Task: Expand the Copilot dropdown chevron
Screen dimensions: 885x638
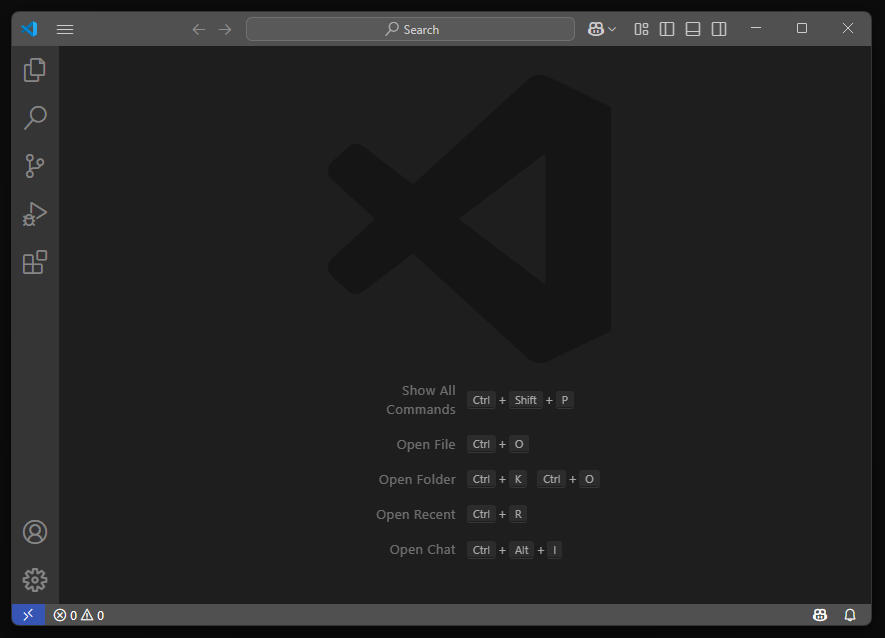Action: pyautogui.click(x=612, y=29)
